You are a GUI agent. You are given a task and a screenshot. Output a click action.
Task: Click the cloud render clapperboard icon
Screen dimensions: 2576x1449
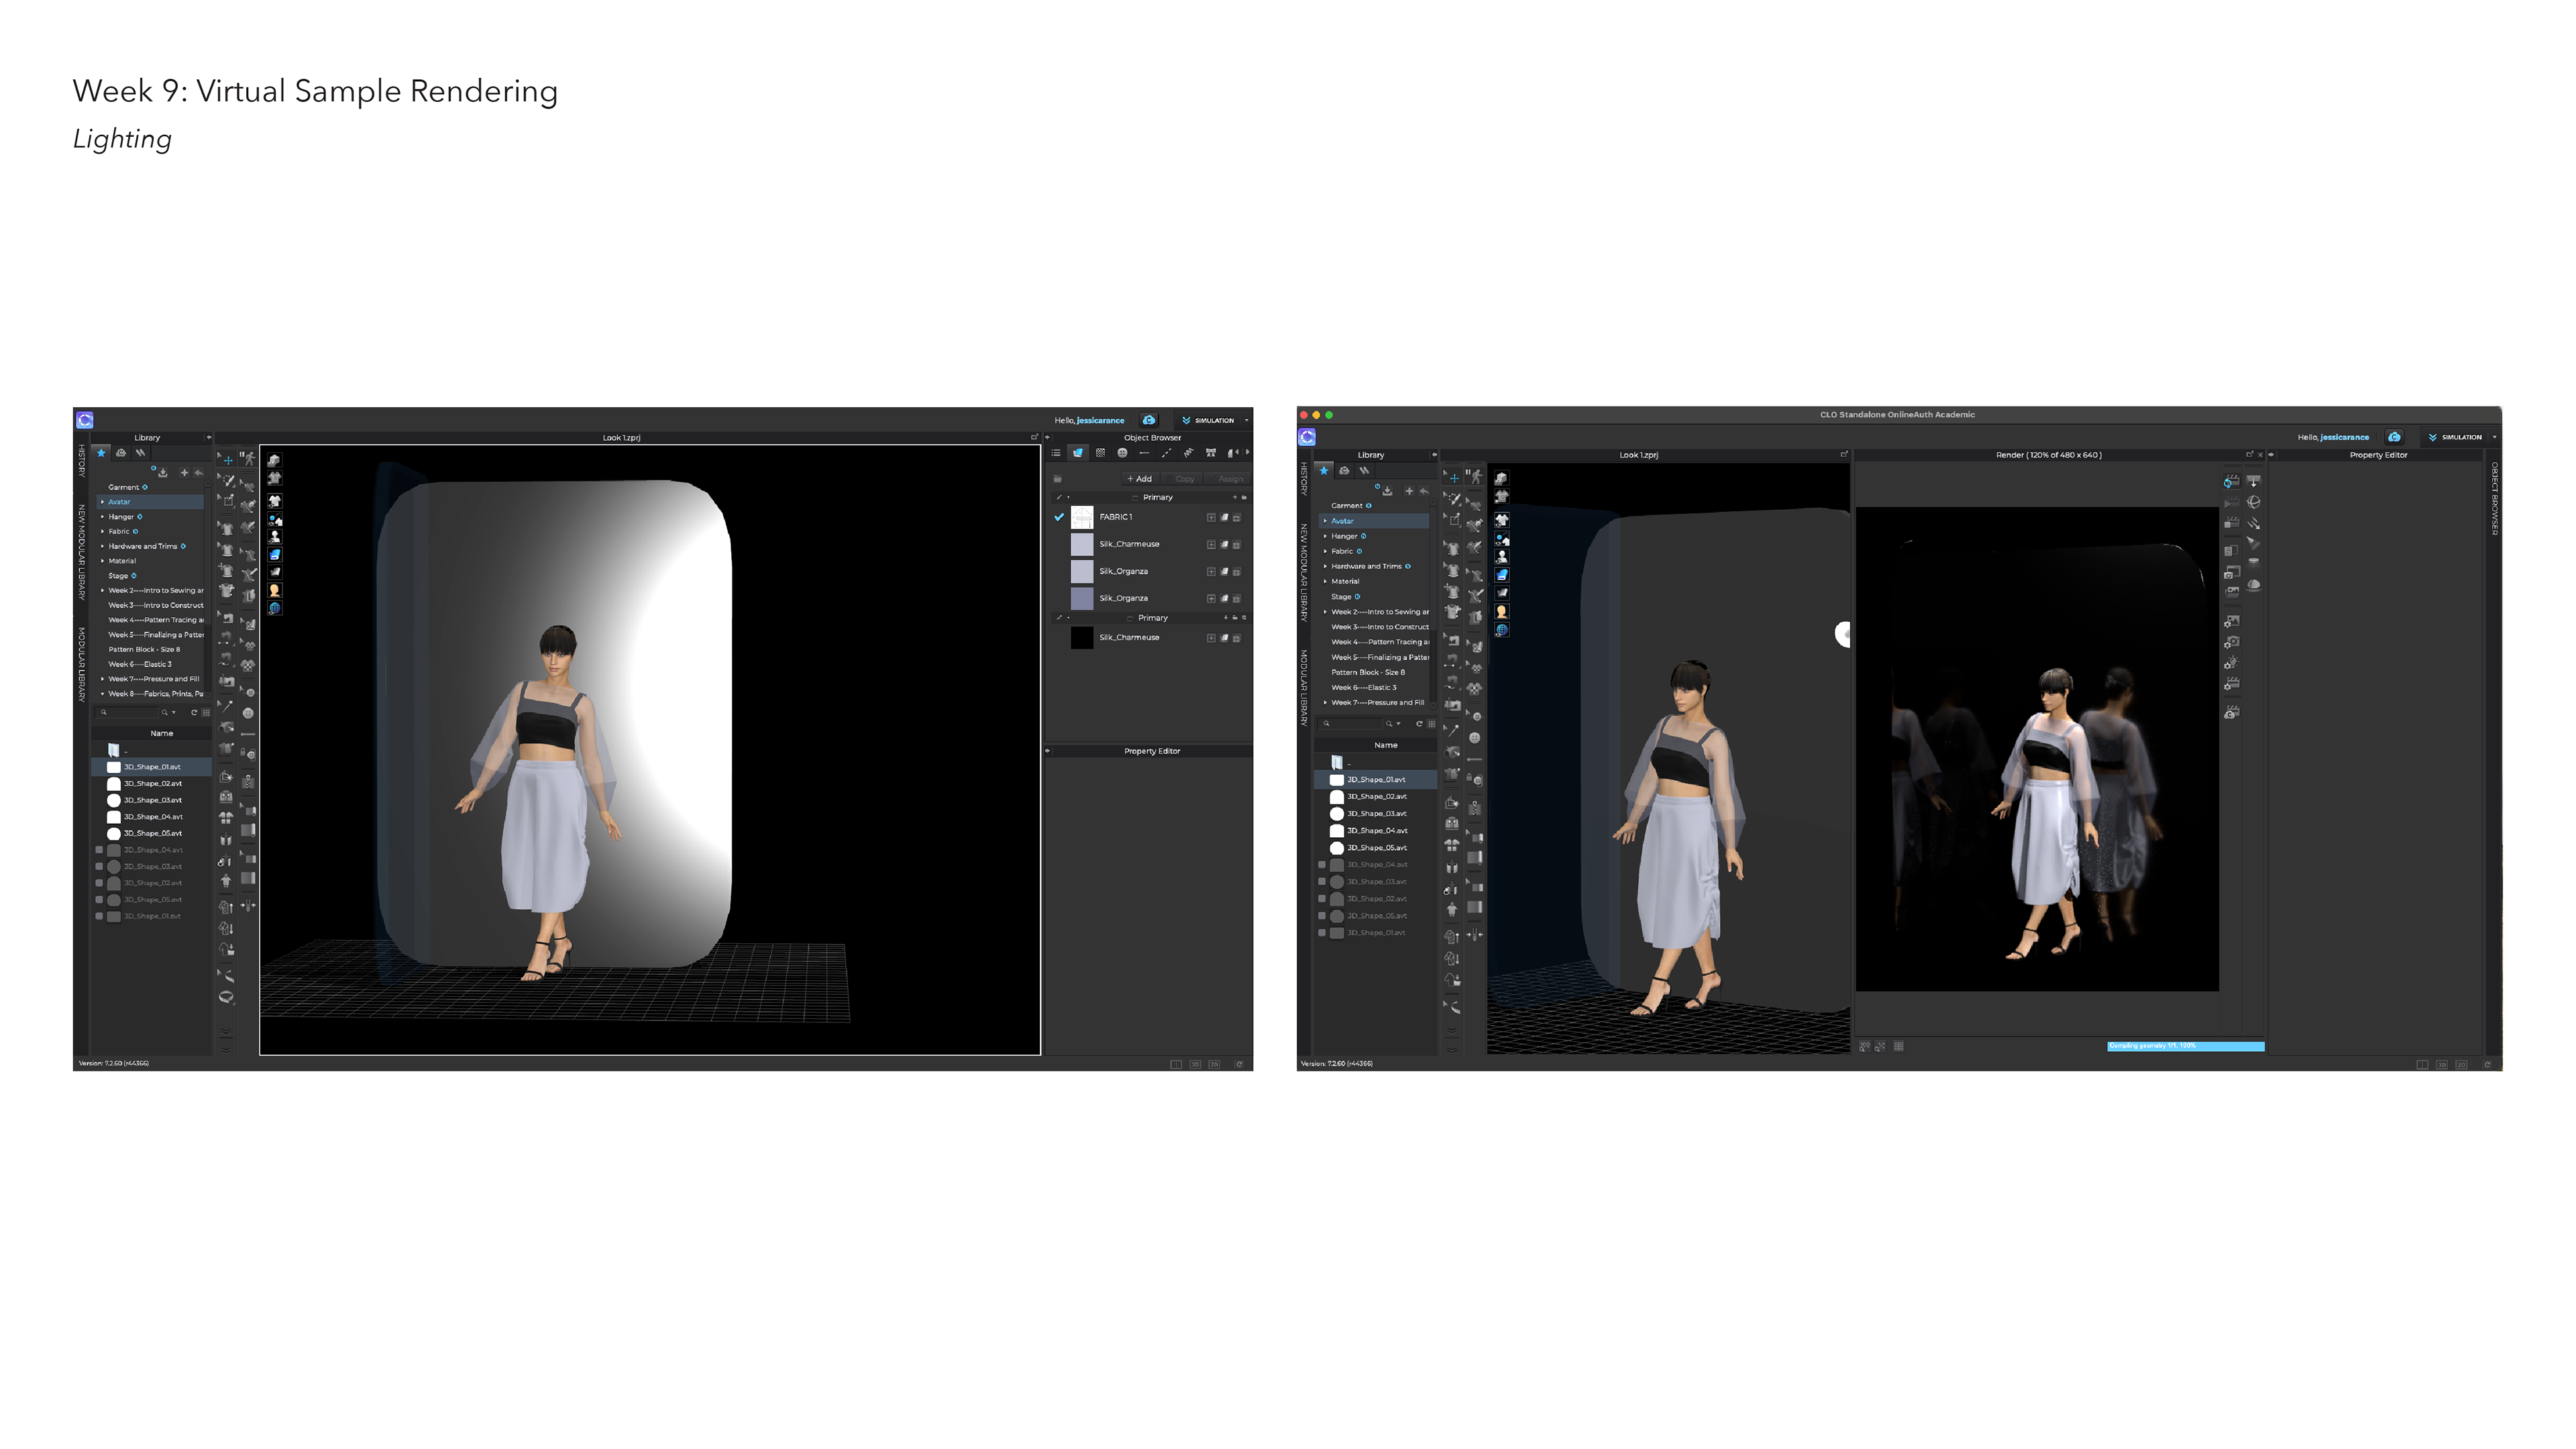coord(2232,712)
